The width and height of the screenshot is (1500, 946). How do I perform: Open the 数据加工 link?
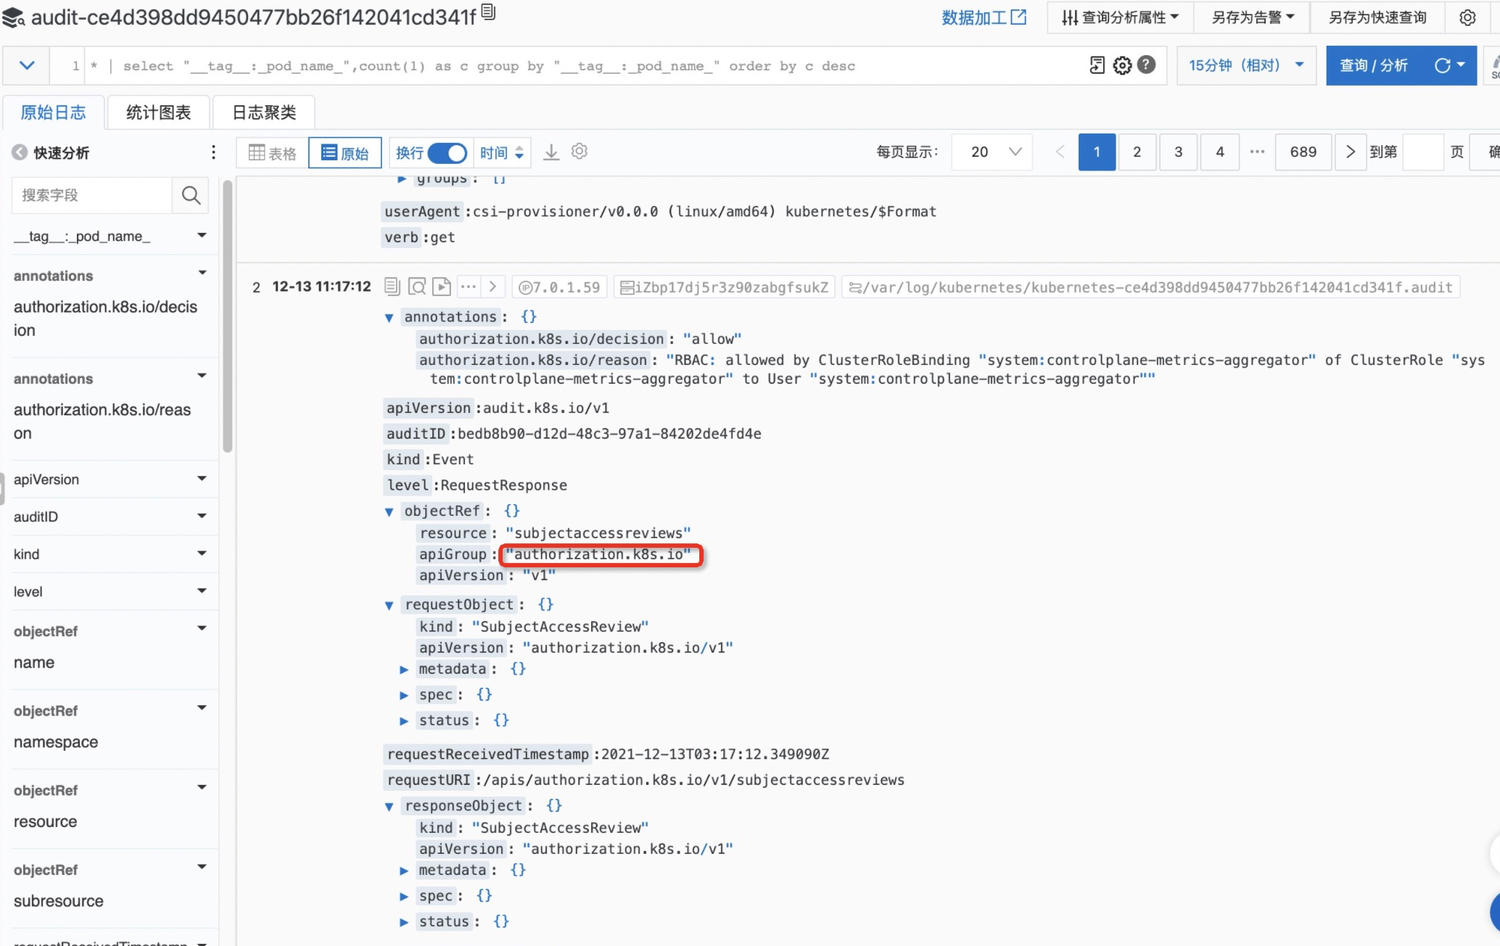pos(984,17)
